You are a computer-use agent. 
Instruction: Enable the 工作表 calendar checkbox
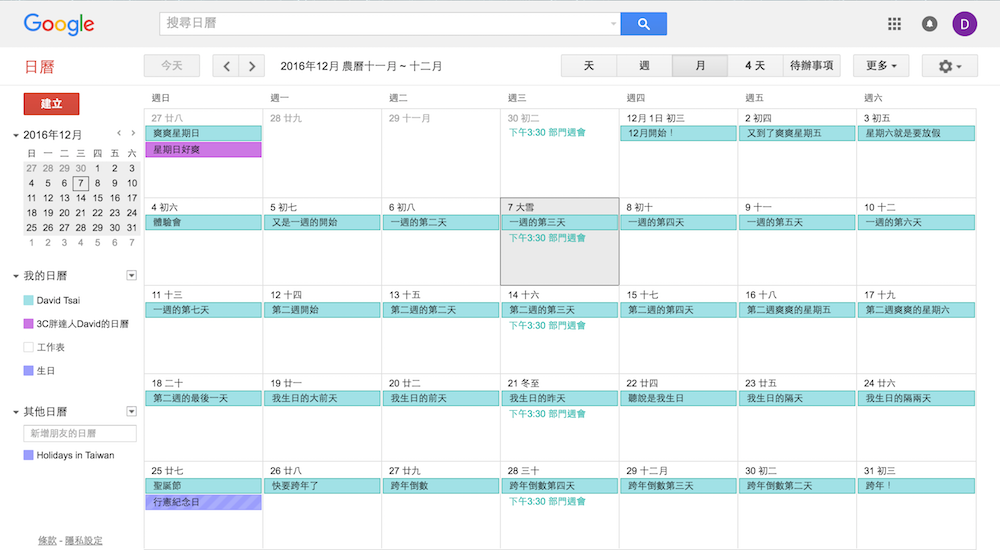click(x=28, y=347)
